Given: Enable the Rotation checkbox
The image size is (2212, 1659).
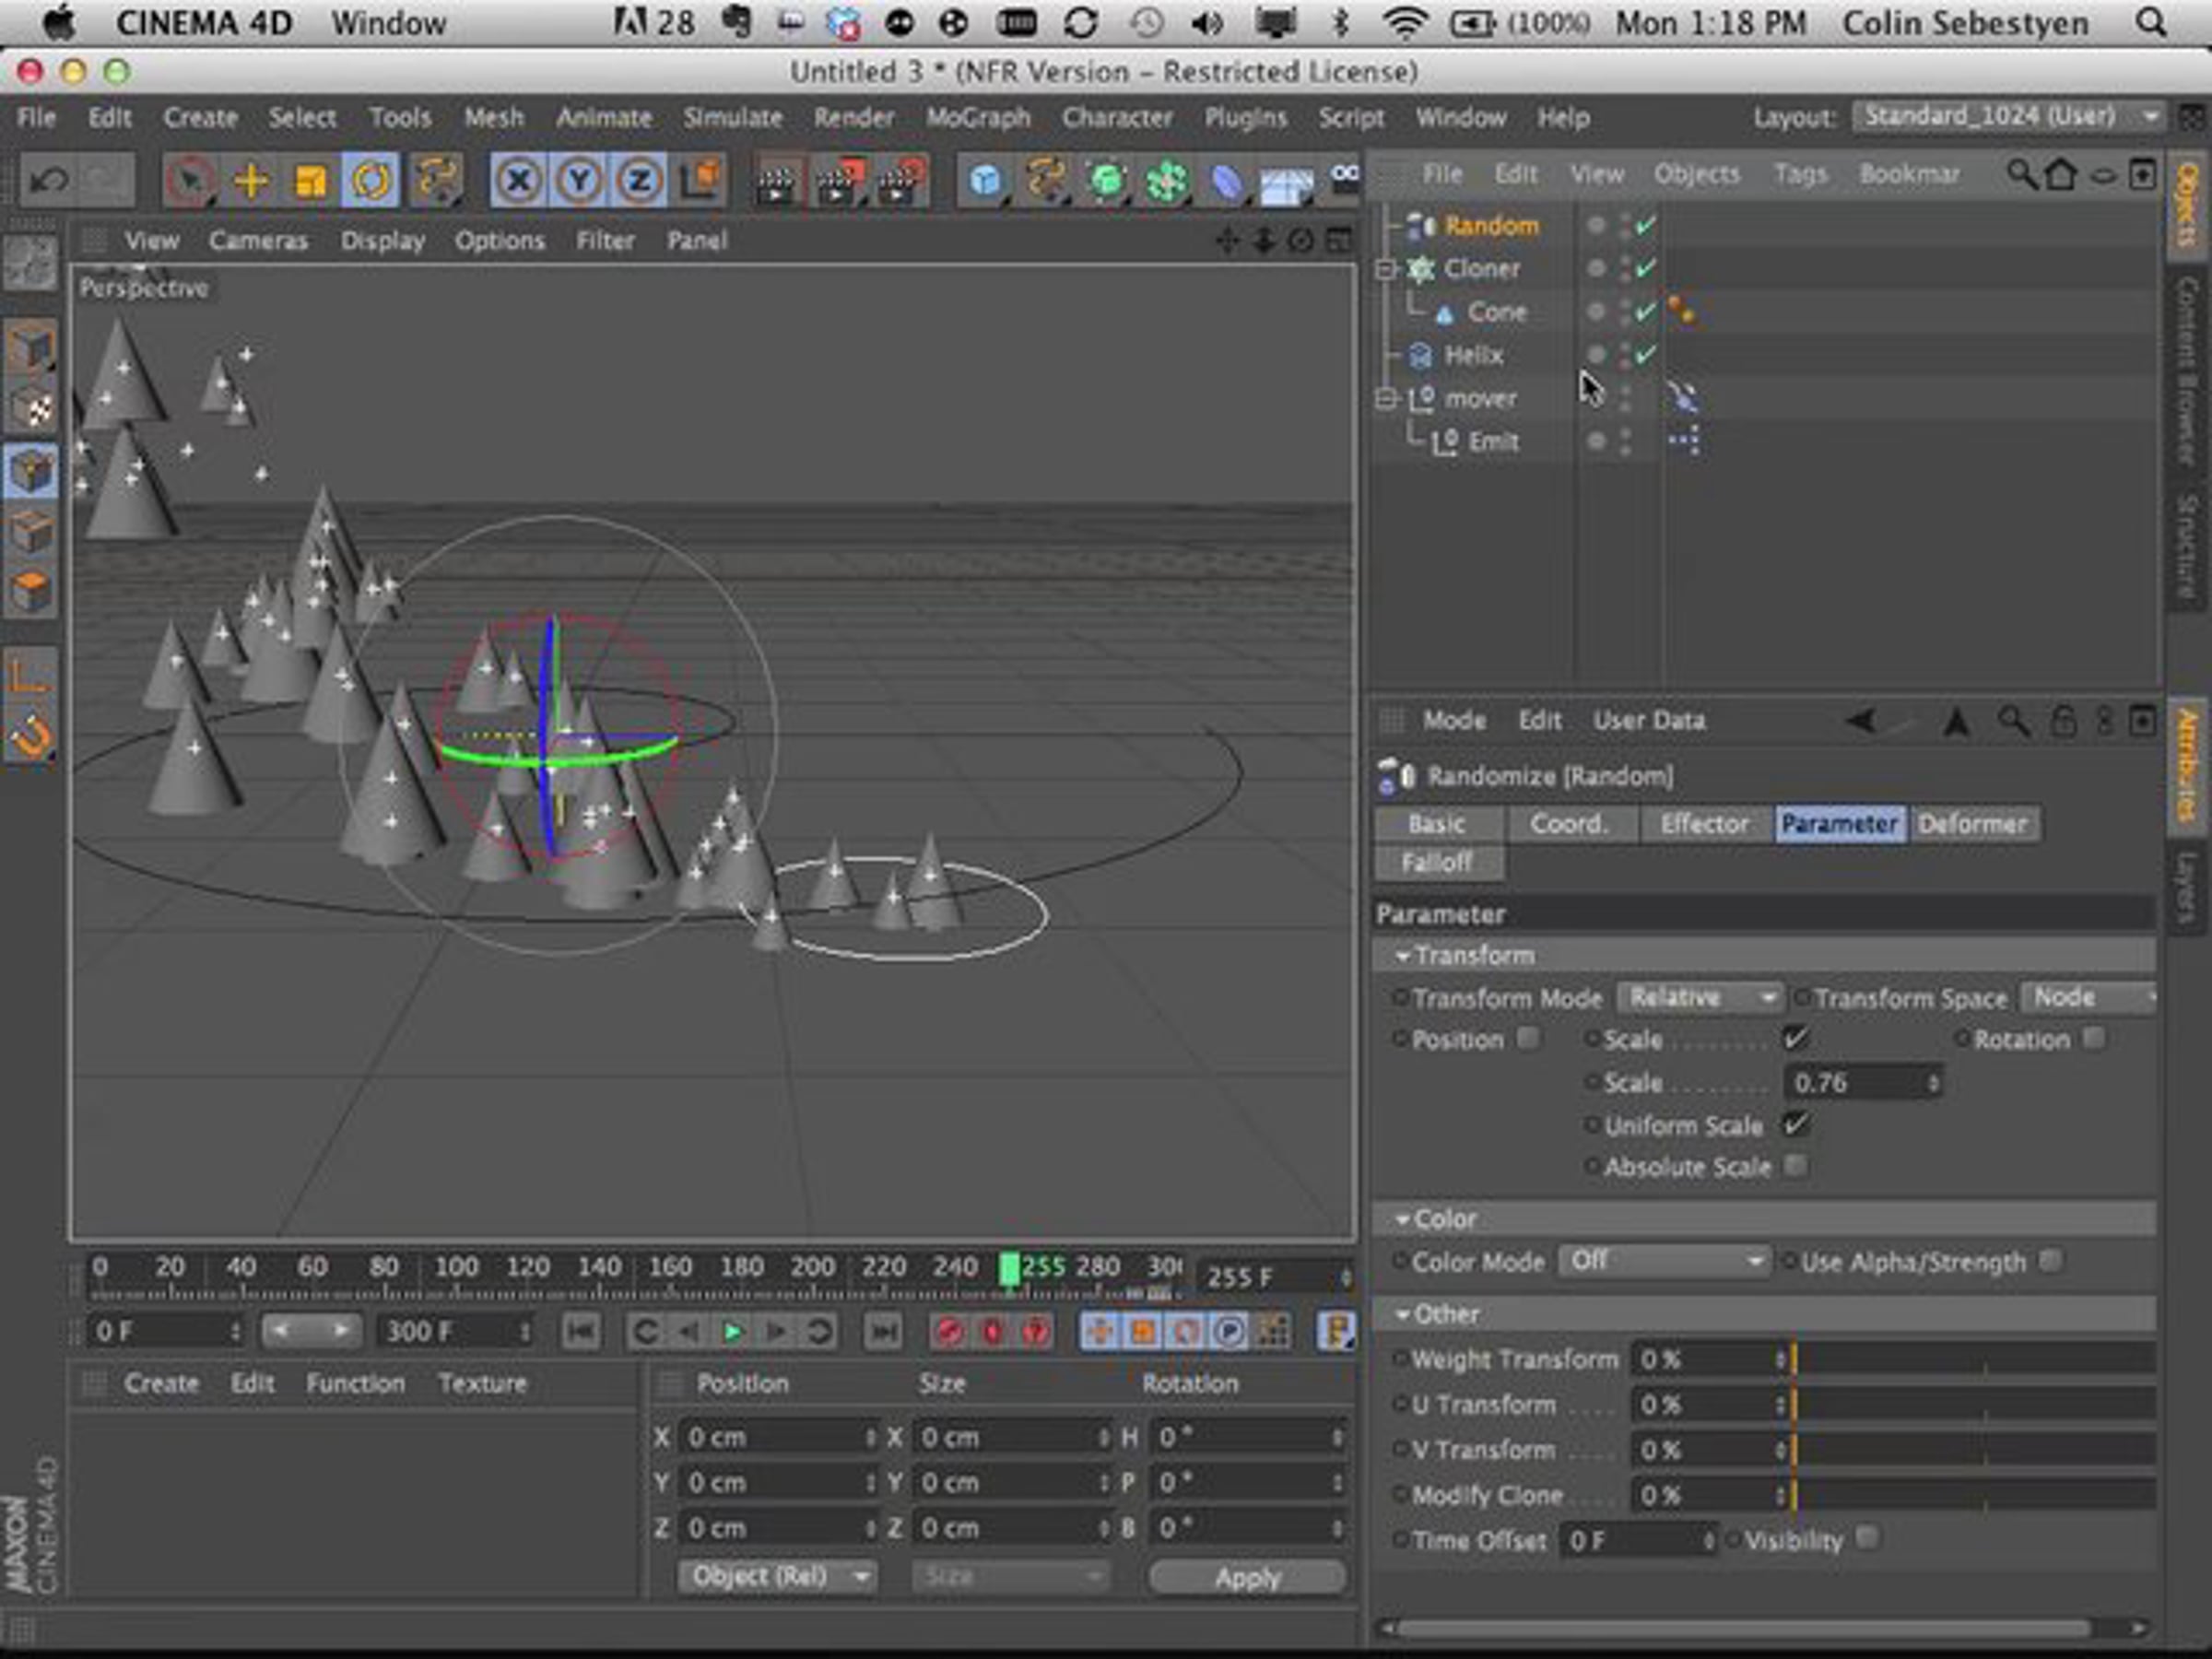Looking at the screenshot, I should pos(2093,1038).
